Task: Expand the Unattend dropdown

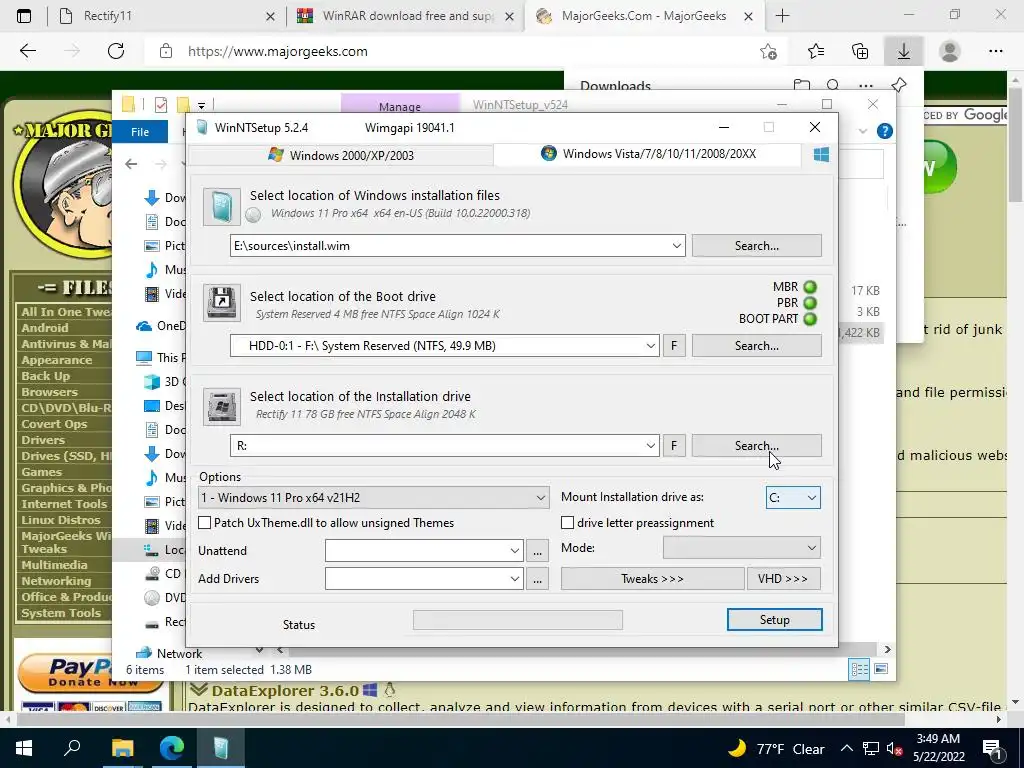Action: [x=515, y=551]
